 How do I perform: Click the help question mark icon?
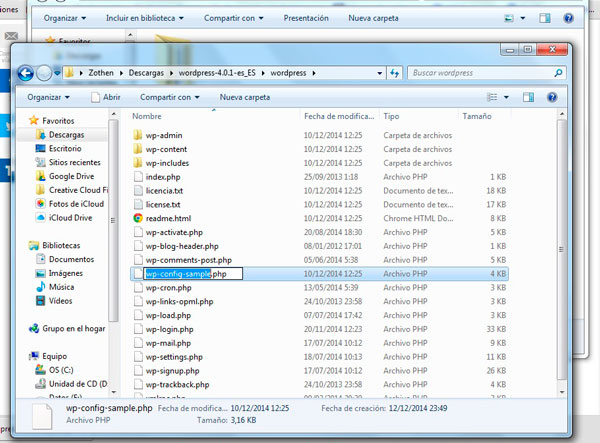[552, 97]
